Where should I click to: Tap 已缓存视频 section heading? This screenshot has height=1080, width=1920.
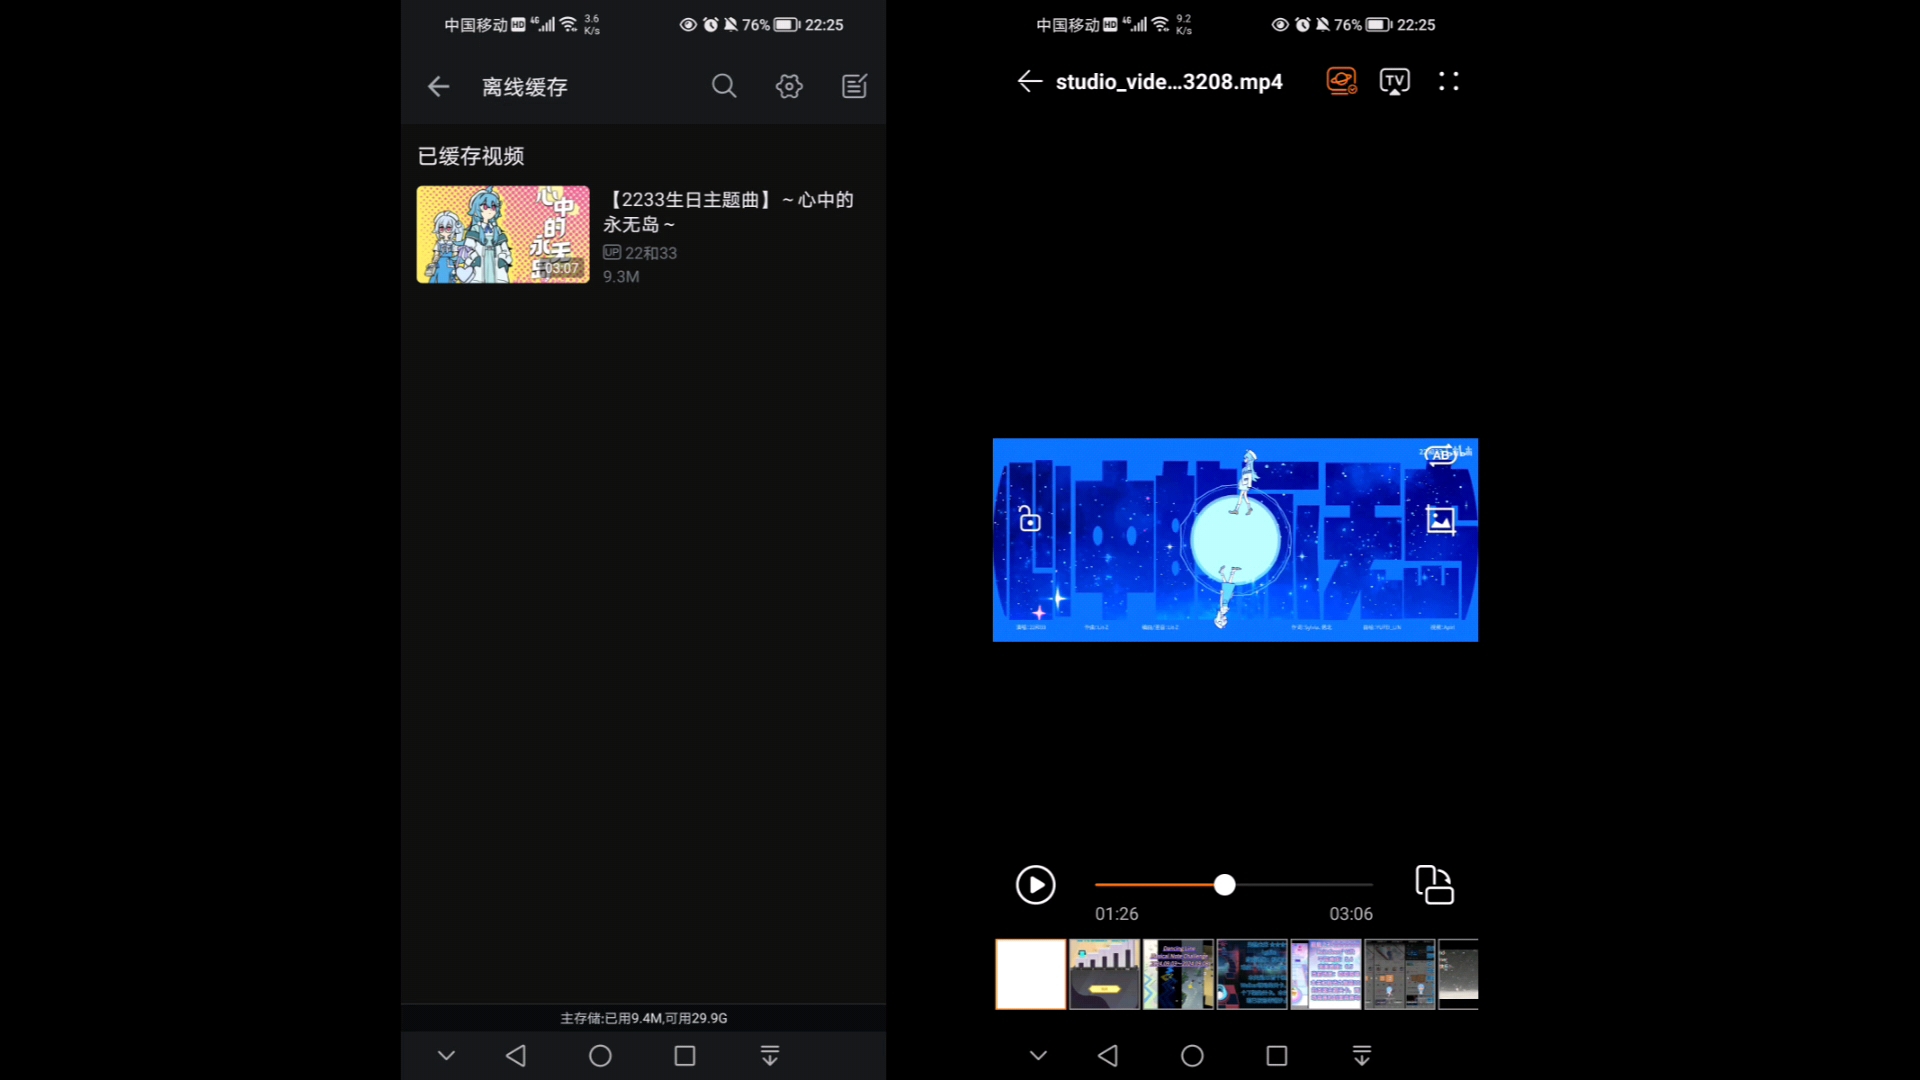click(471, 156)
